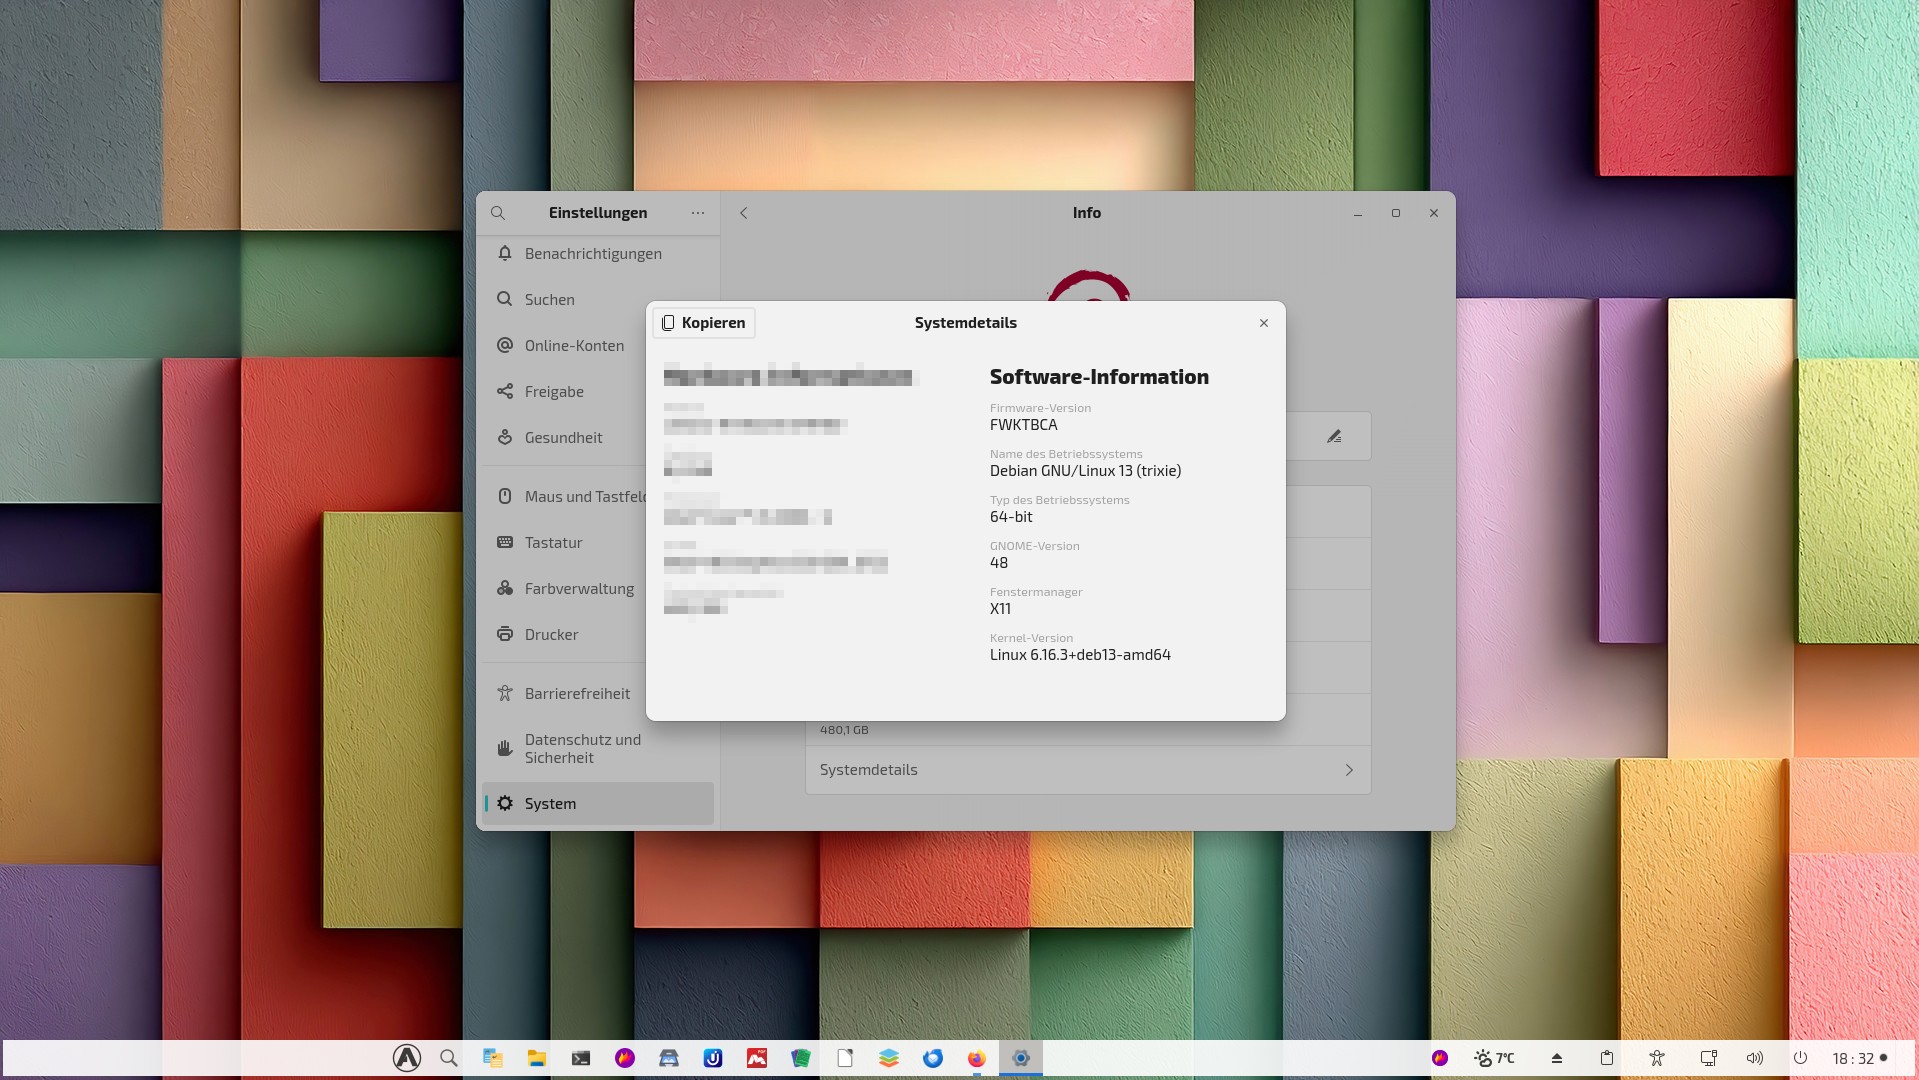Launch the terminal from the taskbar
Viewport: 1919px width, 1080px height.
tap(581, 1058)
